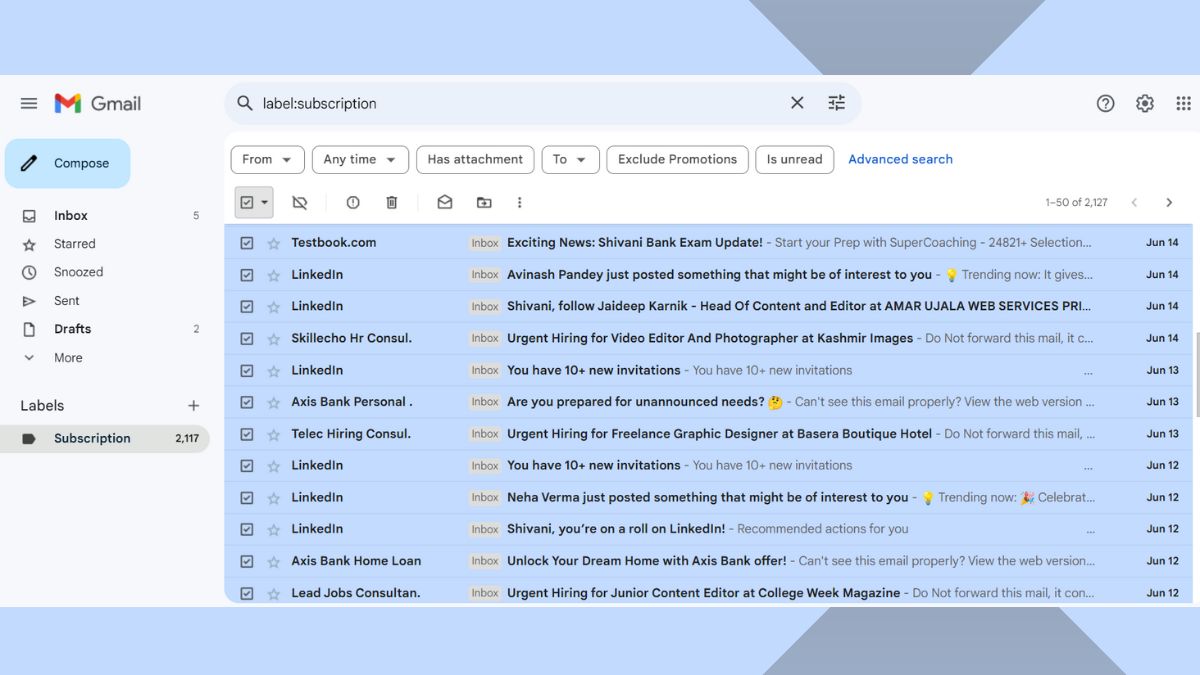Open the From filter dropdown
This screenshot has height=675, width=1200.
(x=267, y=159)
